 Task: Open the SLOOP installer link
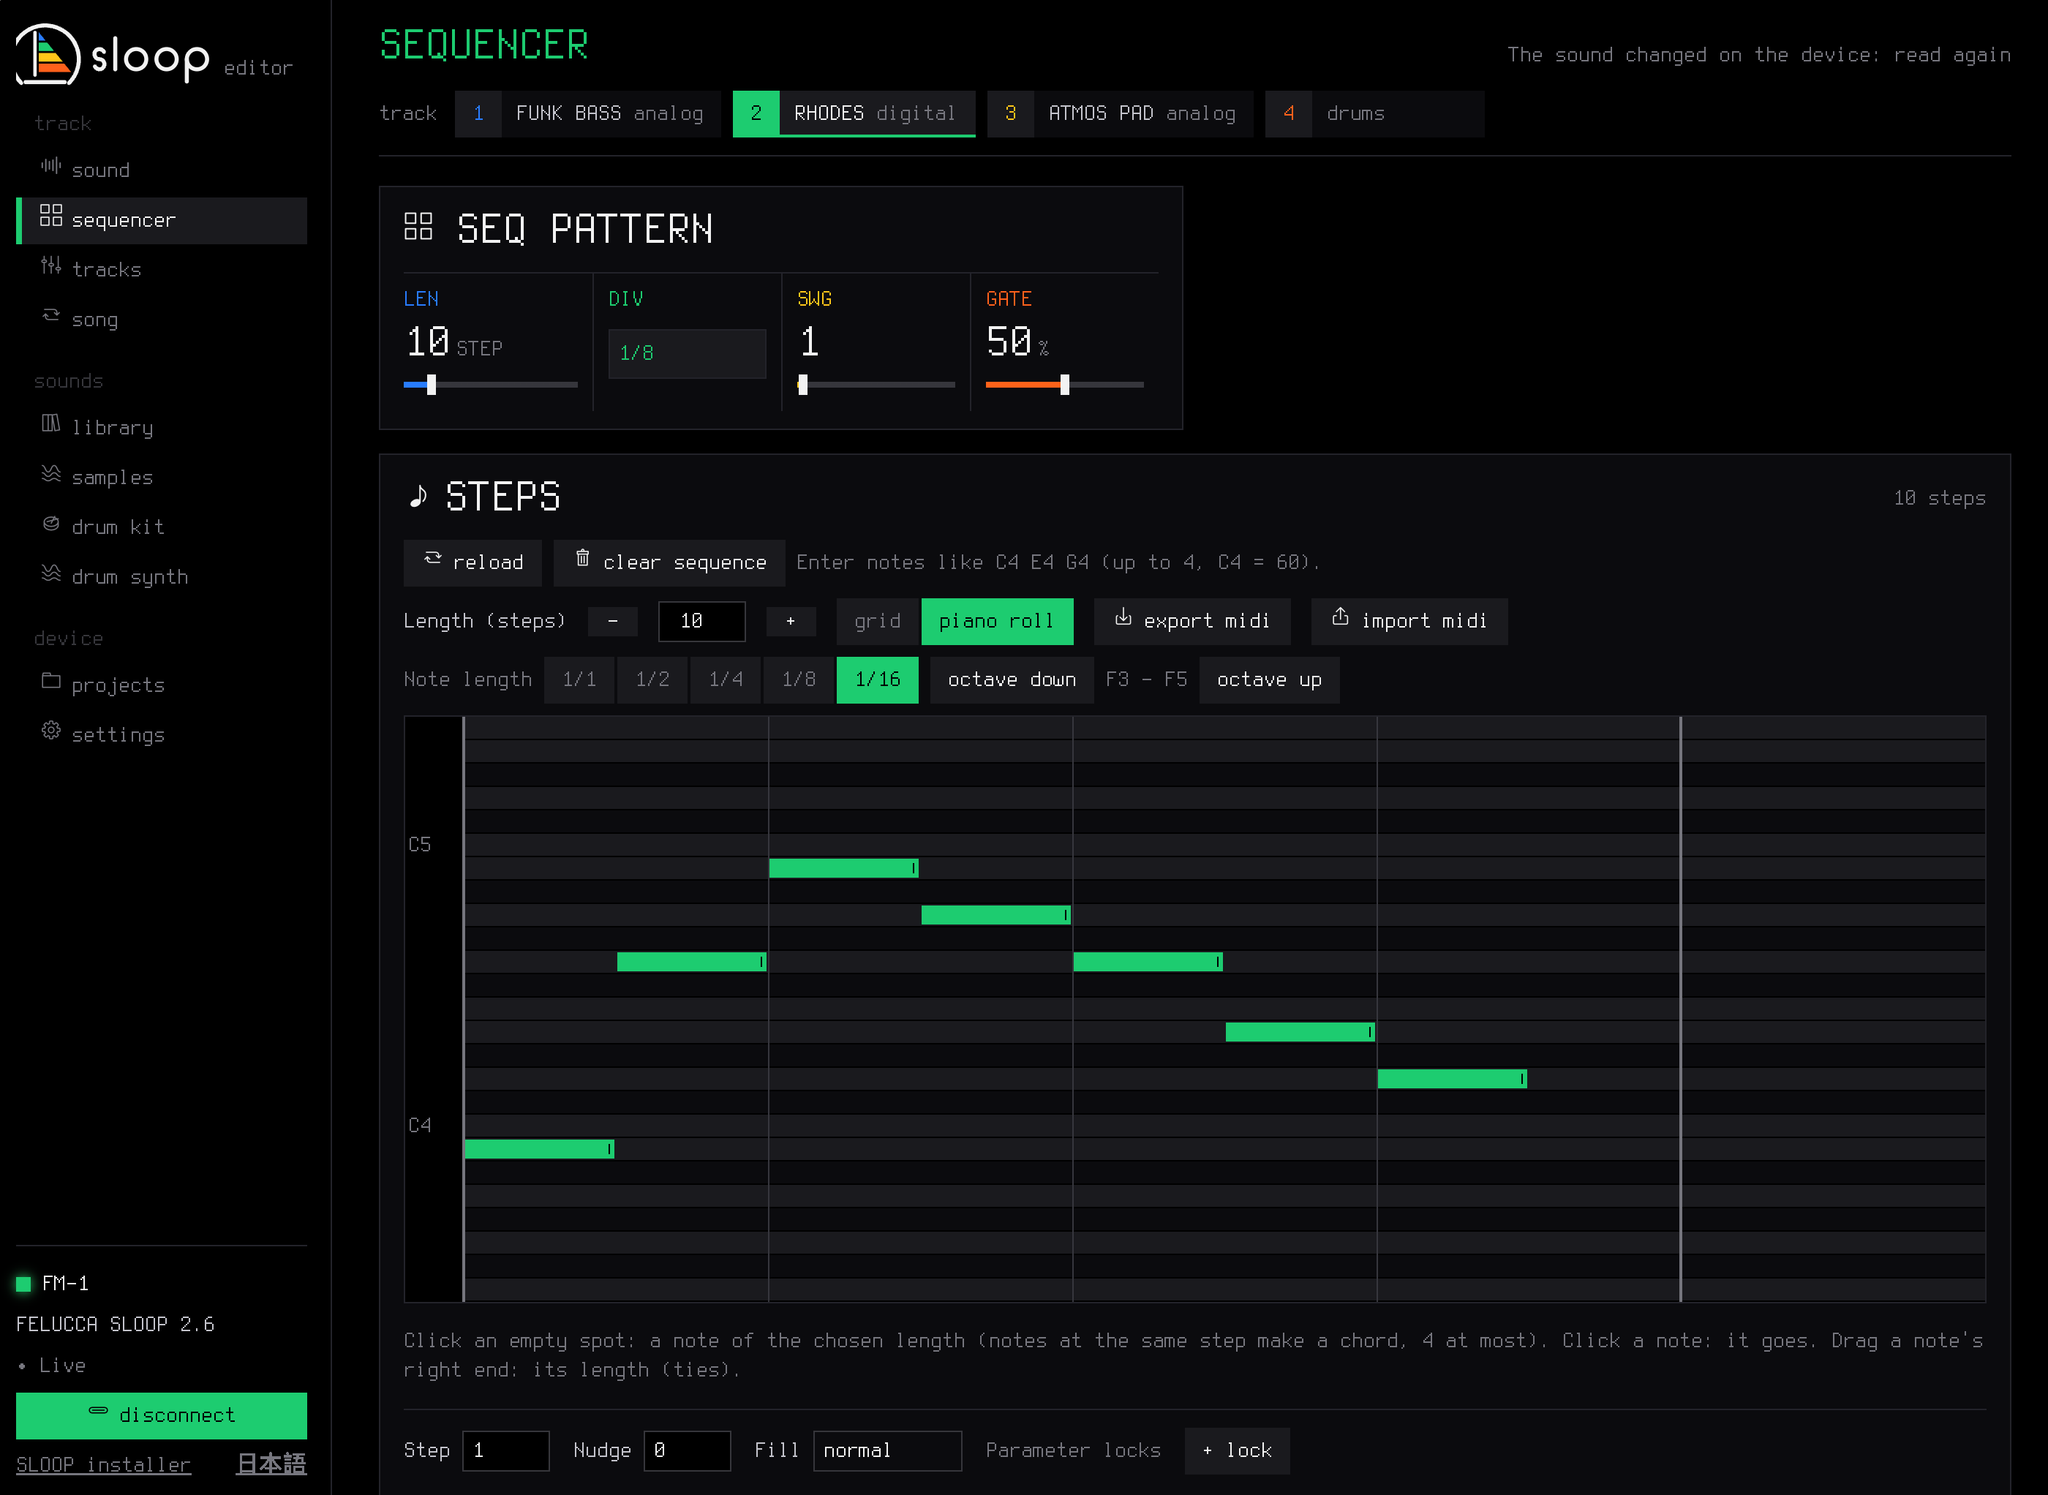103,1465
